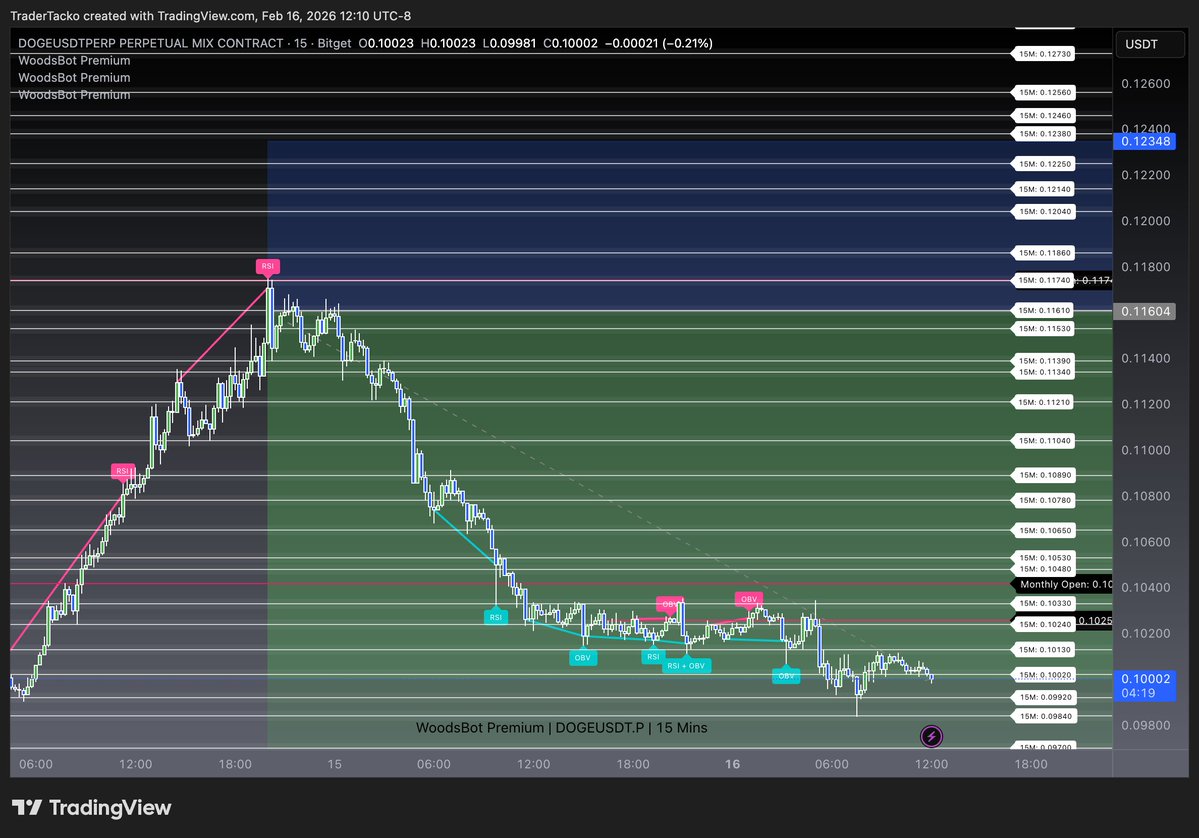Select the purple lightning quick-trade icon

coord(931,736)
